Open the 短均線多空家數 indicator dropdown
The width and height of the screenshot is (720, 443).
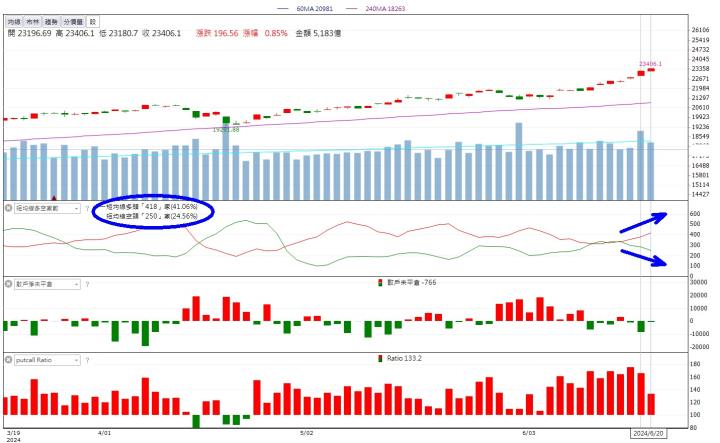click(47, 208)
